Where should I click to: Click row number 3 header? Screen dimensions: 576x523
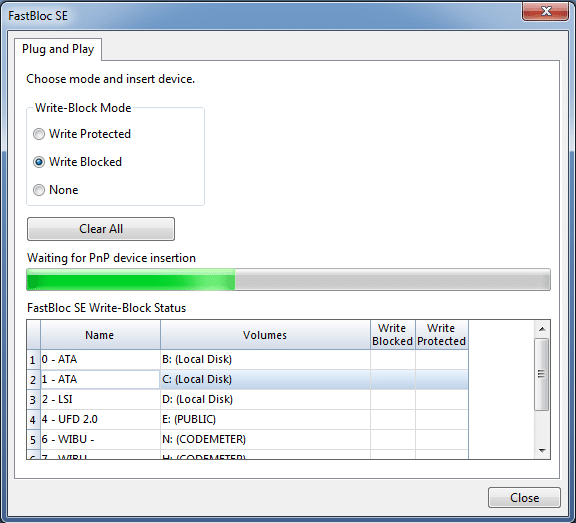tap(33, 399)
